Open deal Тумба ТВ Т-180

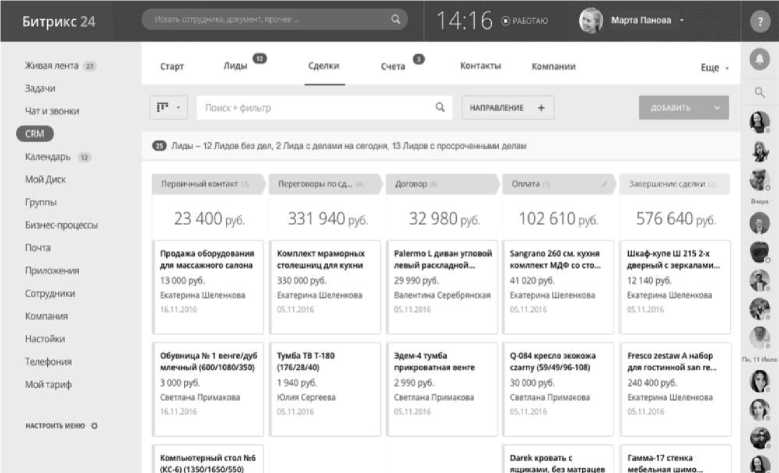pyautogui.click(x=325, y=389)
